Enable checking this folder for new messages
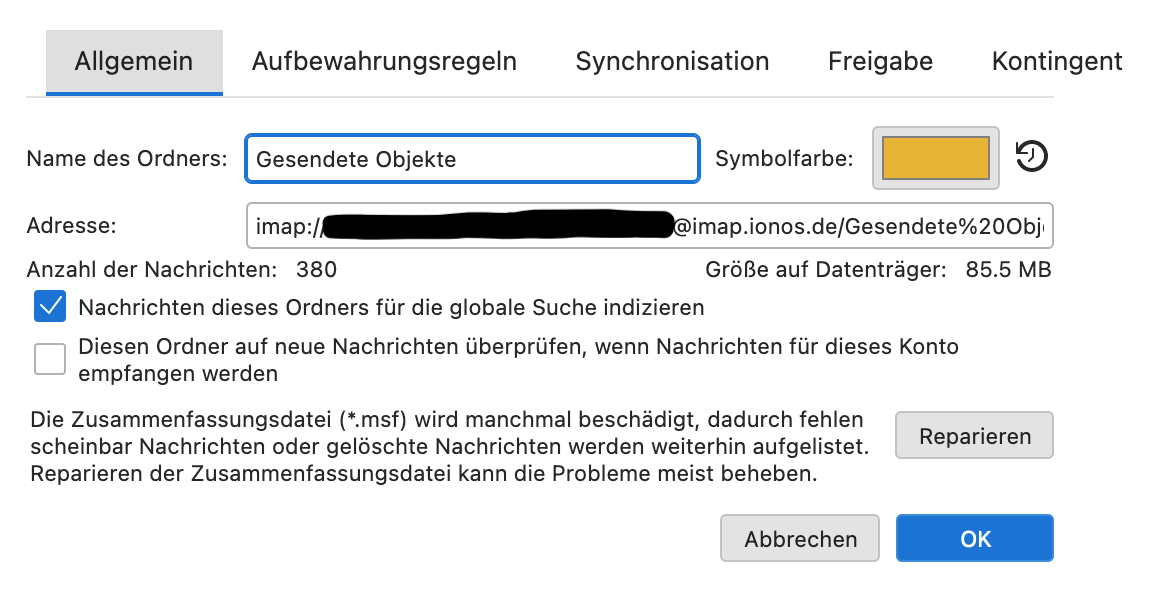Screen dimensions: 1154x590 [x=50, y=357]
